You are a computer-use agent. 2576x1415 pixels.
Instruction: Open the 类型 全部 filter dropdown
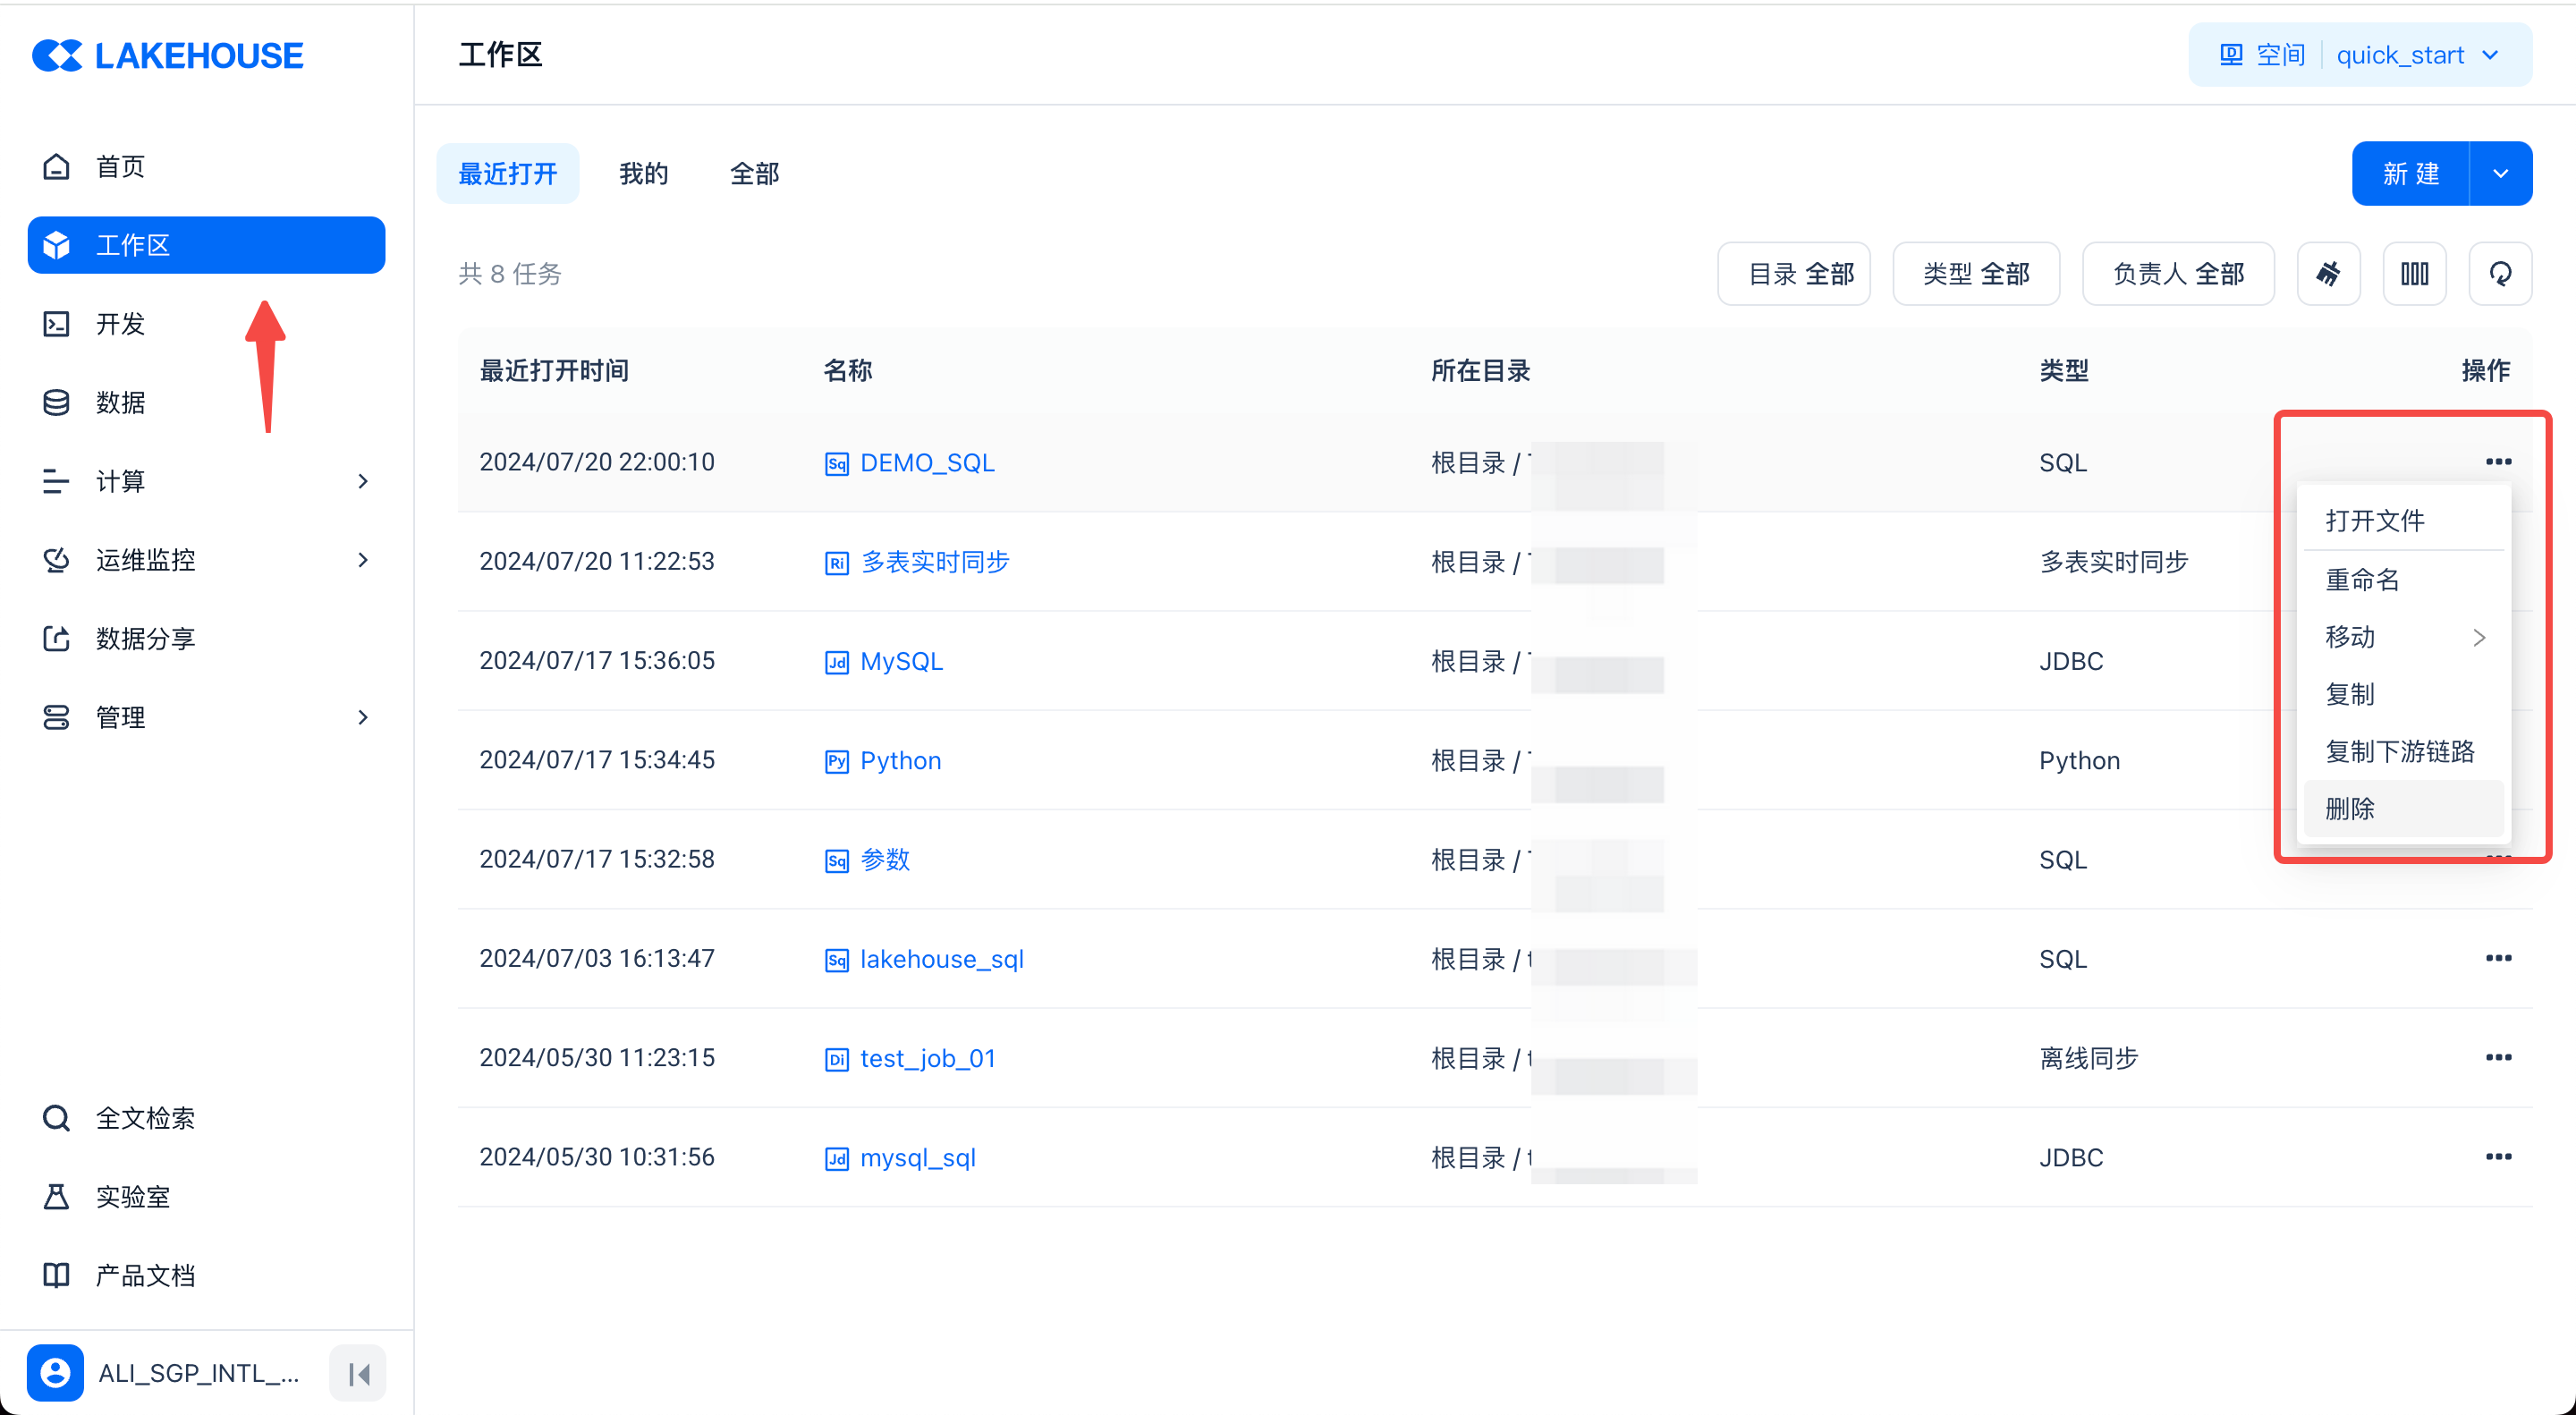[x=1976, y=273]
